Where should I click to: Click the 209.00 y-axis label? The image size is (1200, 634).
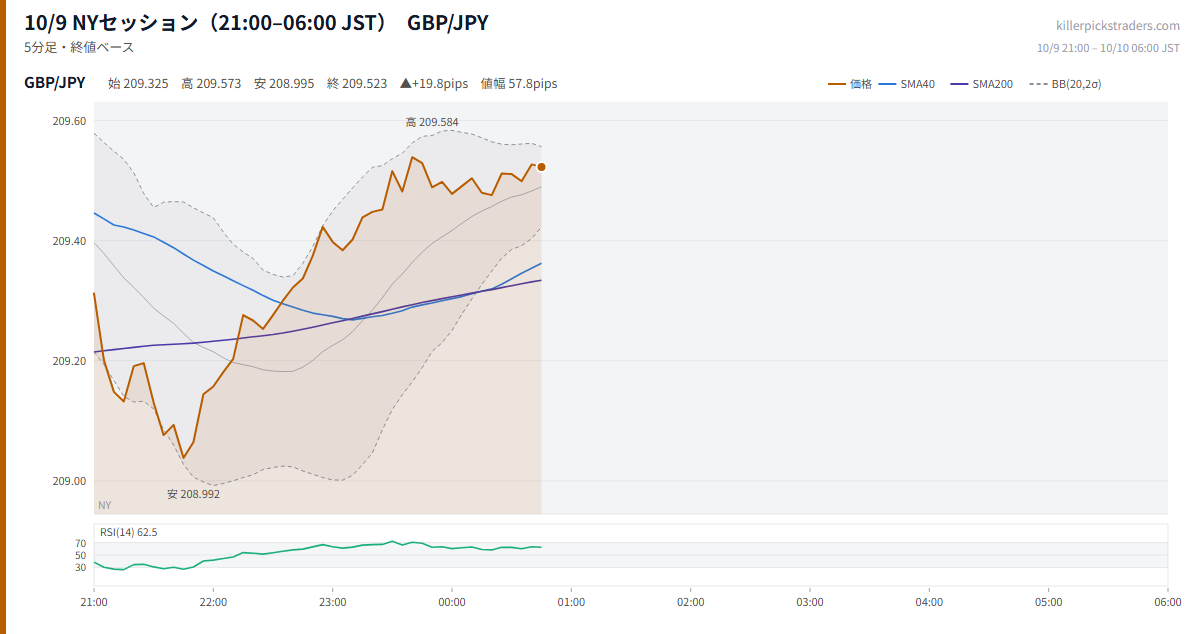pyautogui.click(x=69, y=481)
